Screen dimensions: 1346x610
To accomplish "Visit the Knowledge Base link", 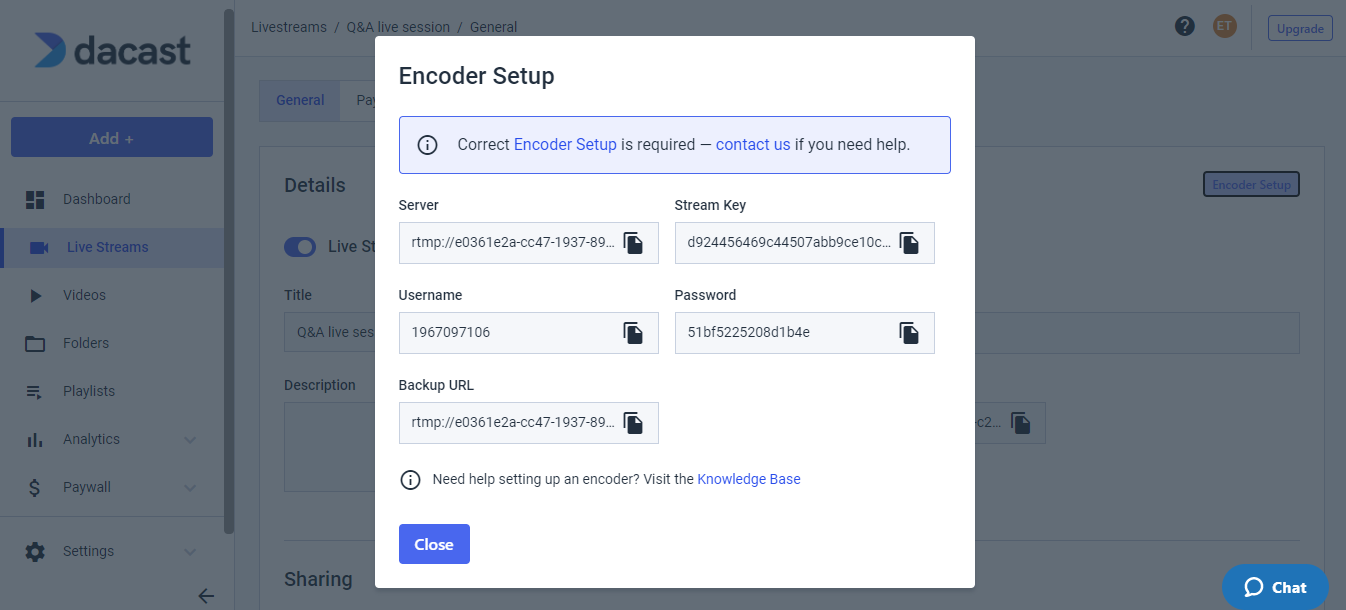I will [x=748, y=479].
